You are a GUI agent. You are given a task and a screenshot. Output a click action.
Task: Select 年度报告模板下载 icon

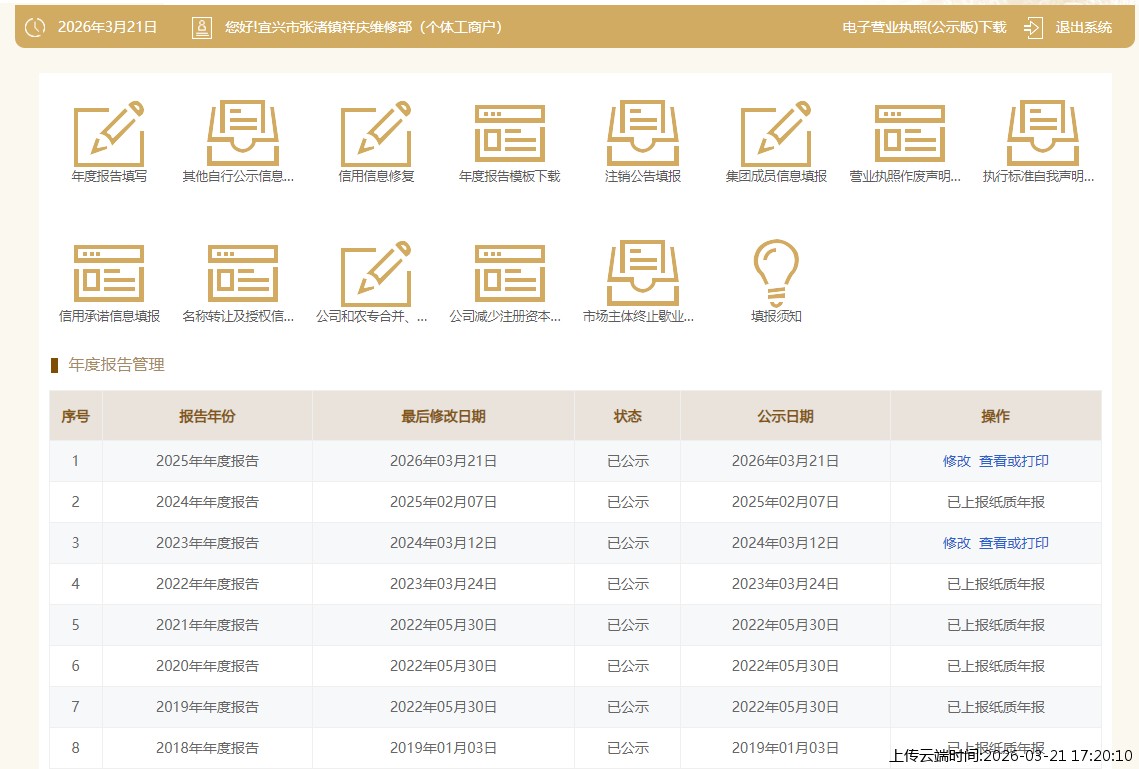510,134
